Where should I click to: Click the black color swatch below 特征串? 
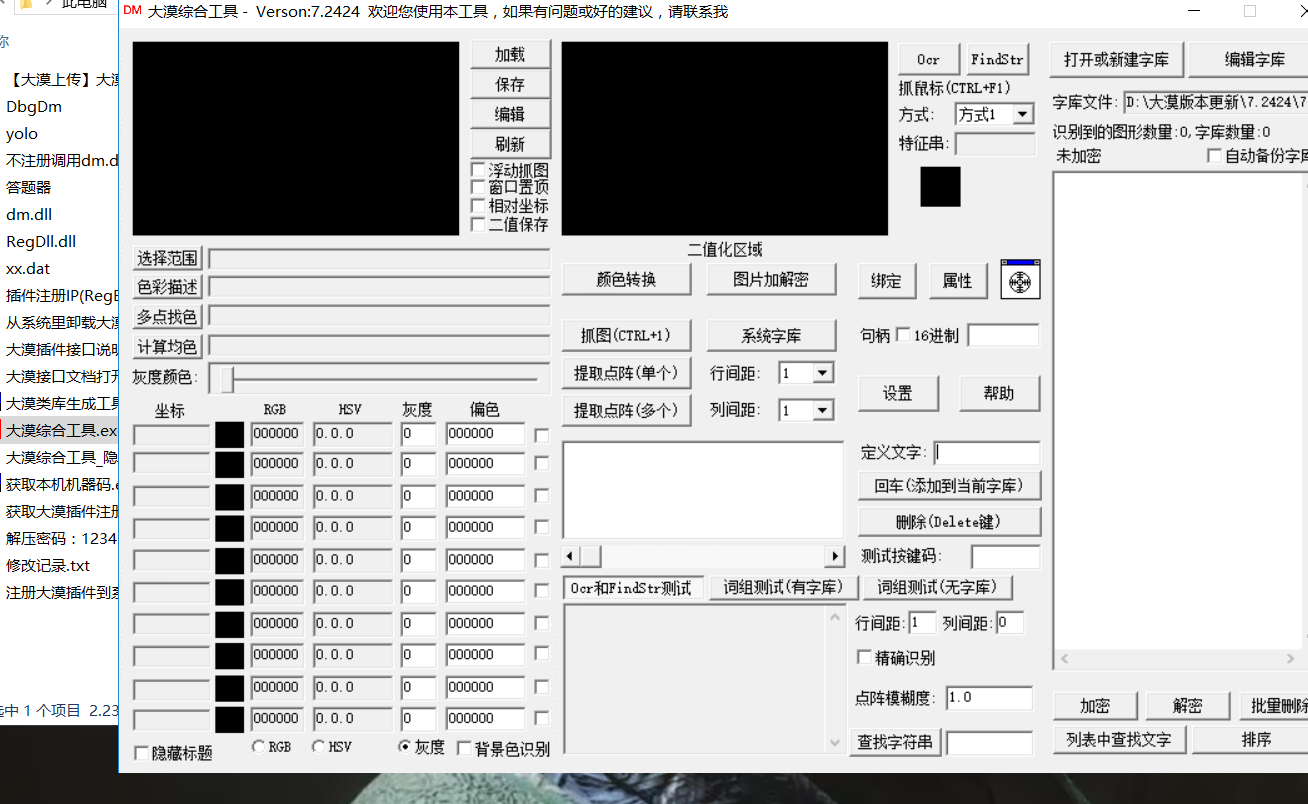pos(940,187)
